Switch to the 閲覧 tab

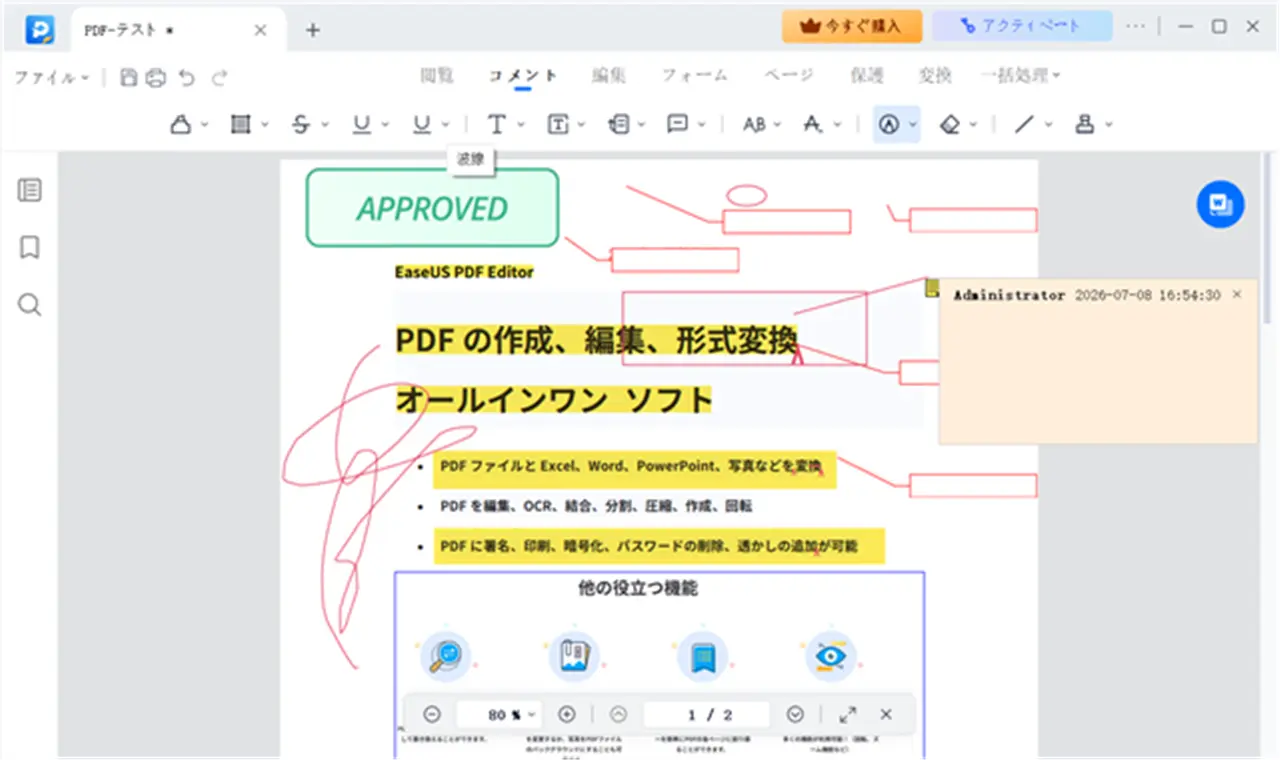coord(437,76)
